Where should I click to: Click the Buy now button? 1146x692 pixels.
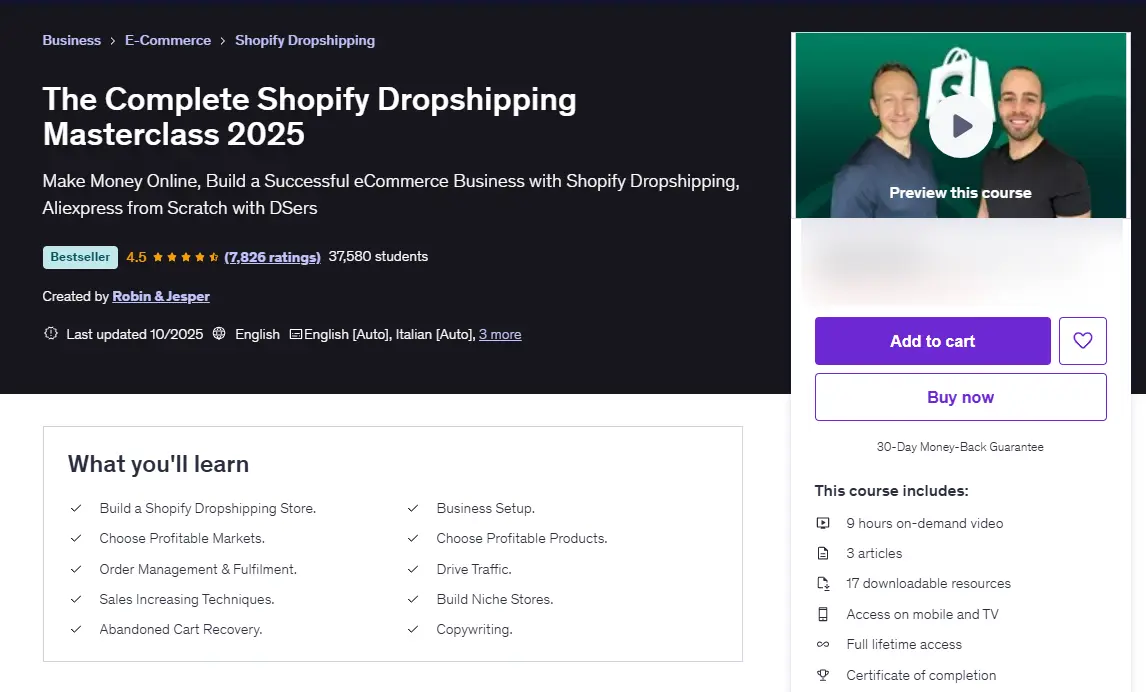tap(960, 397)
